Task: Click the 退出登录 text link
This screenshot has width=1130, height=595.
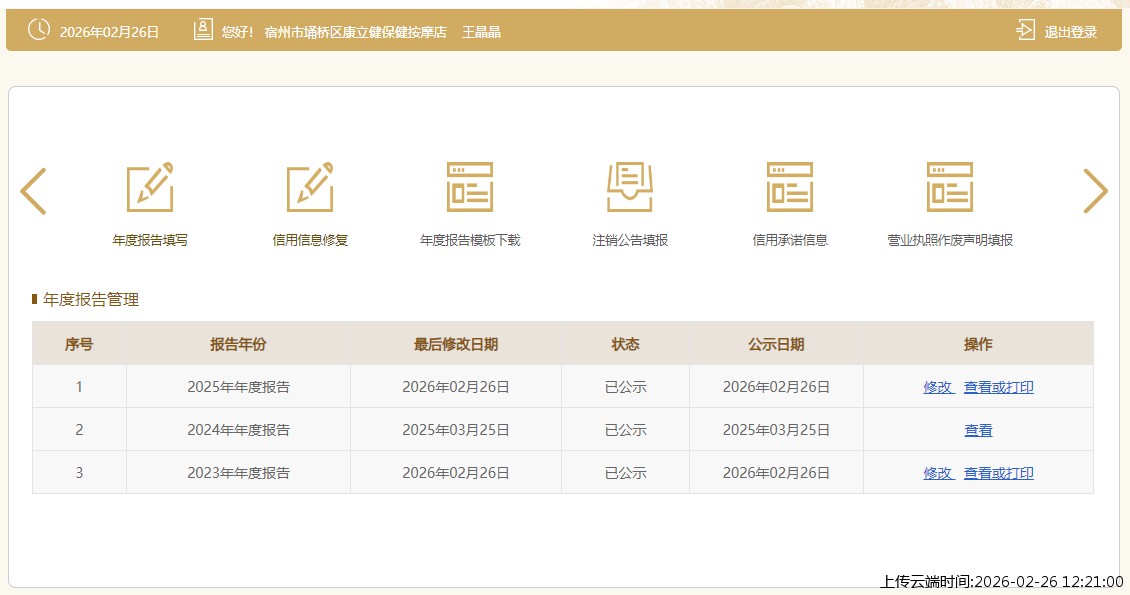Action: [1070, 32]
